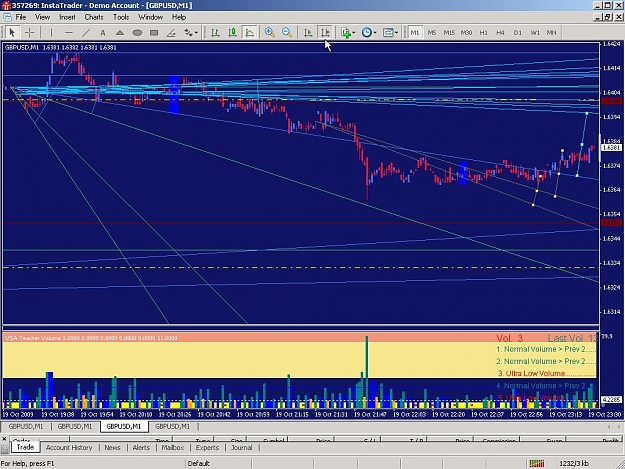
Task: Zoom out on the chart
Action: (287, 33)
